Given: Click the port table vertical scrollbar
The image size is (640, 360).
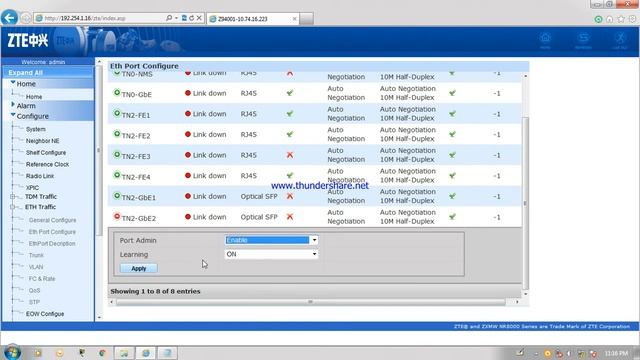Looking at the screenshot, I should coord(526,203).
